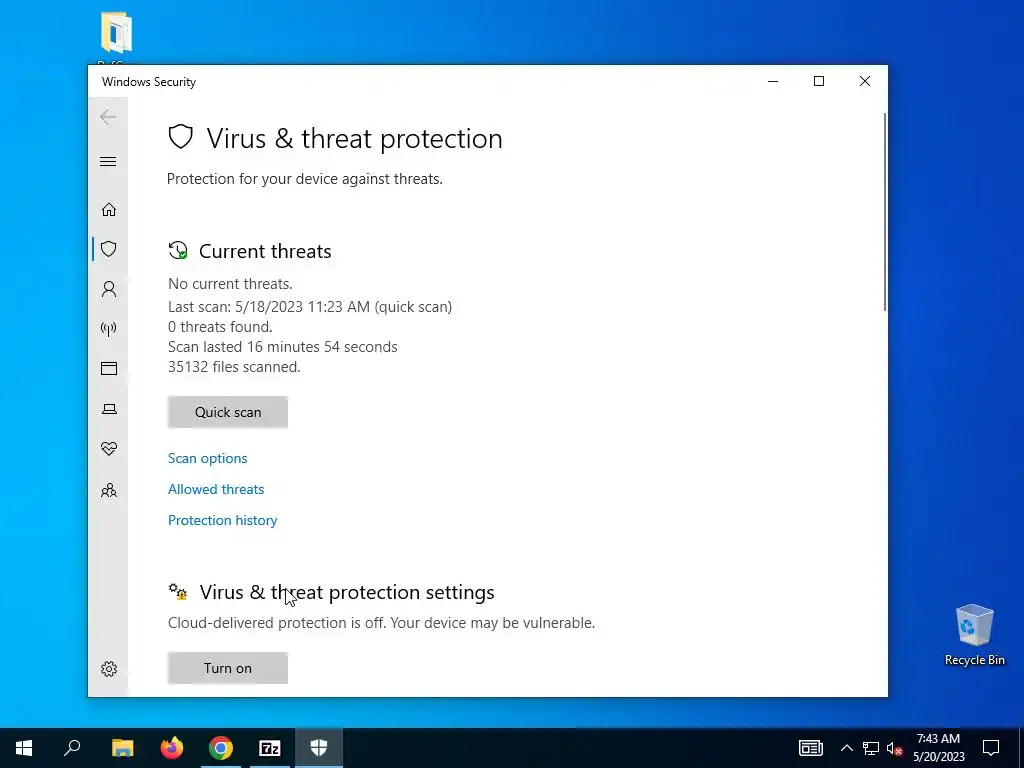Click '35132 files scanned.' text
Viewport: 1024px width, 768px height.
pyautogui.click(x=234, y=367)
